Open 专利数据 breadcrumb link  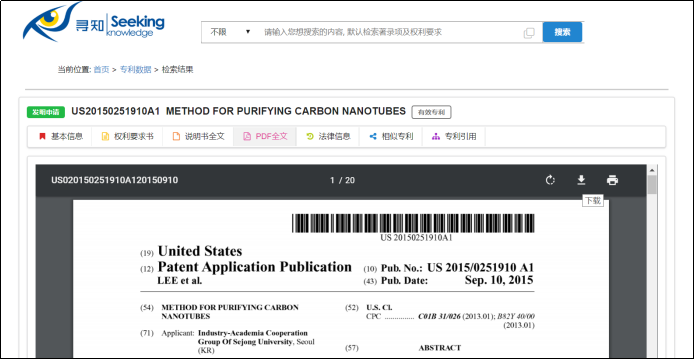(136, 70)
